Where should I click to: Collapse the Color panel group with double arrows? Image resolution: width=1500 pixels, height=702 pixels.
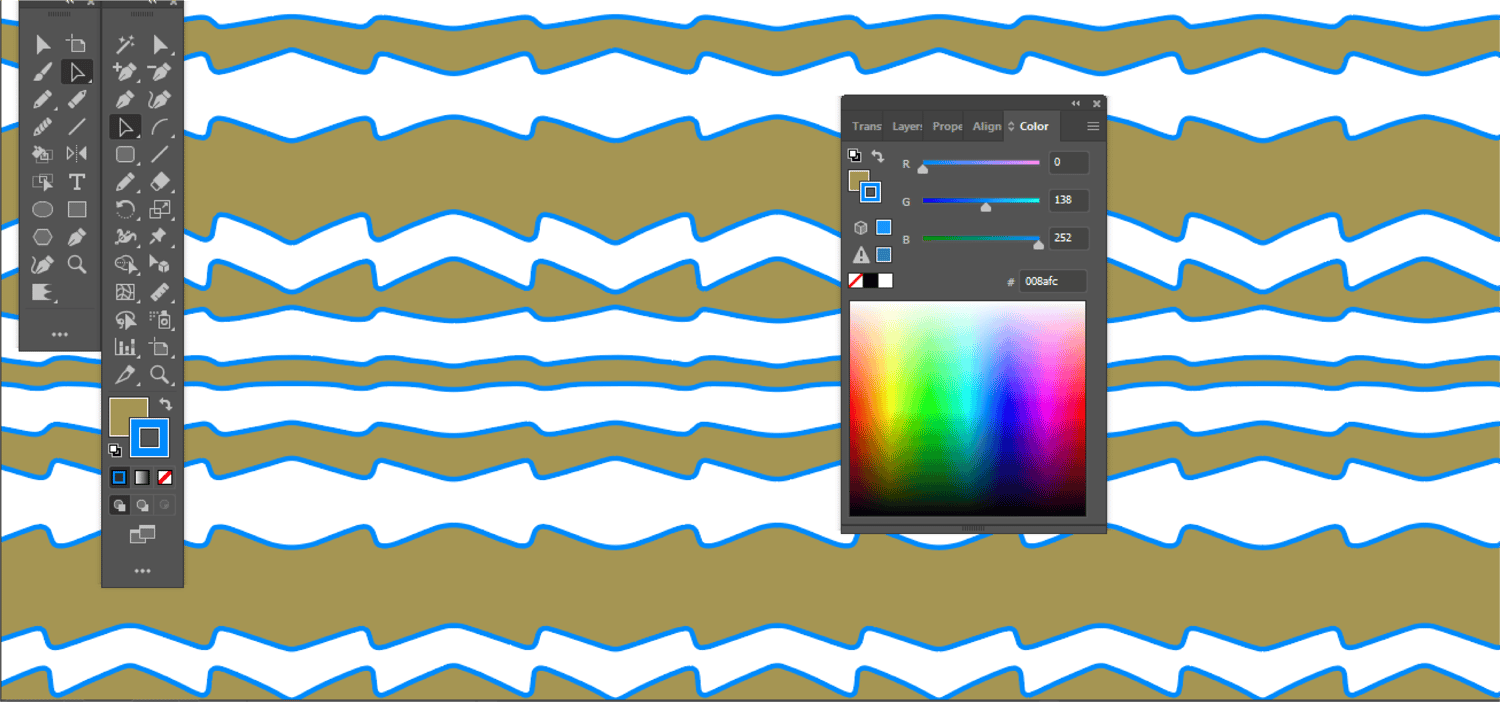[x=1076, y=103]
